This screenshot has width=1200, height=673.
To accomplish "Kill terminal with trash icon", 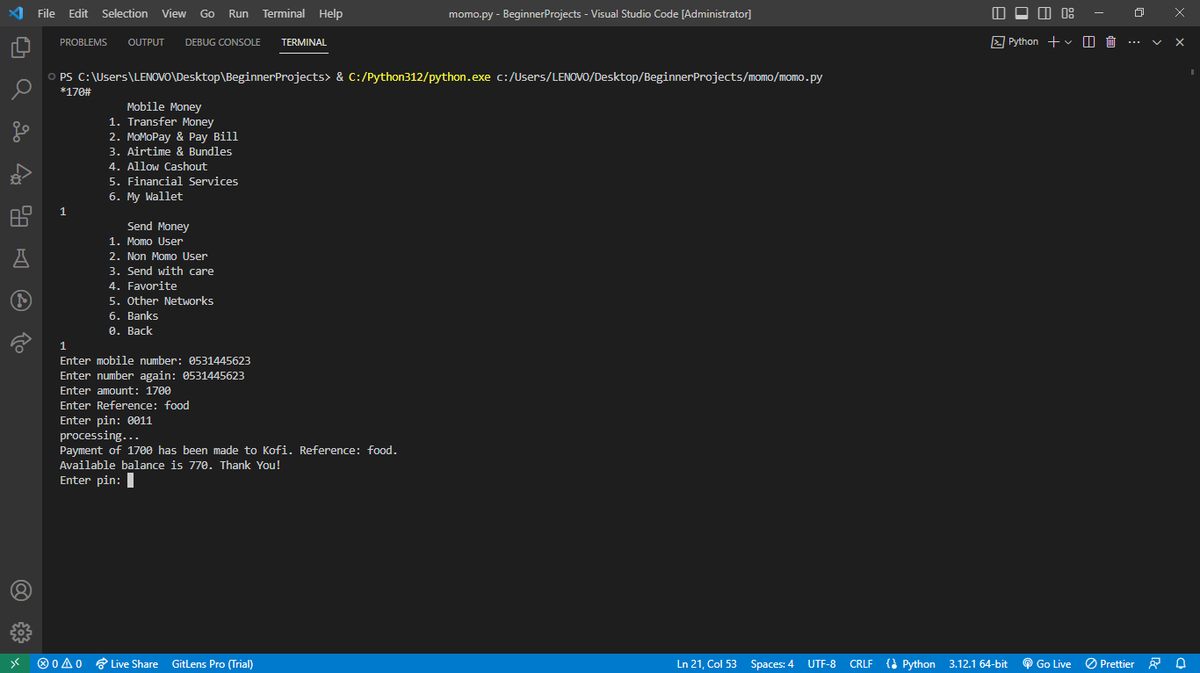I will click(1111, 42).
